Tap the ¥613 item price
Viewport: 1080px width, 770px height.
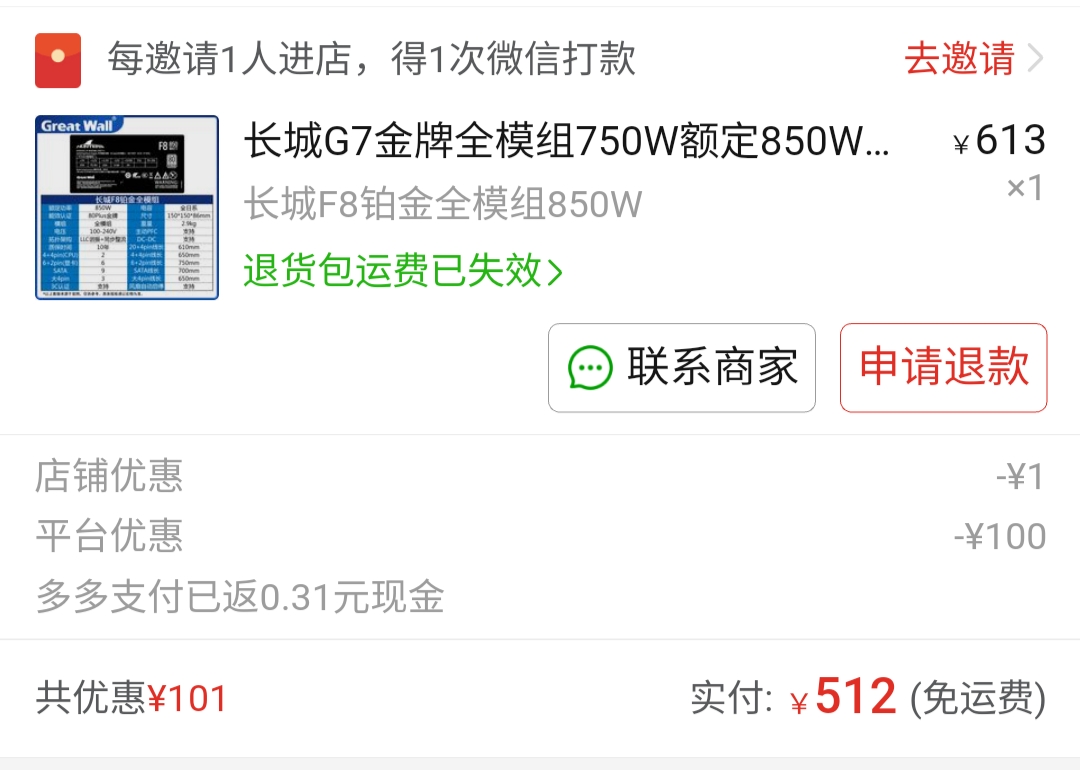point(999,140)
